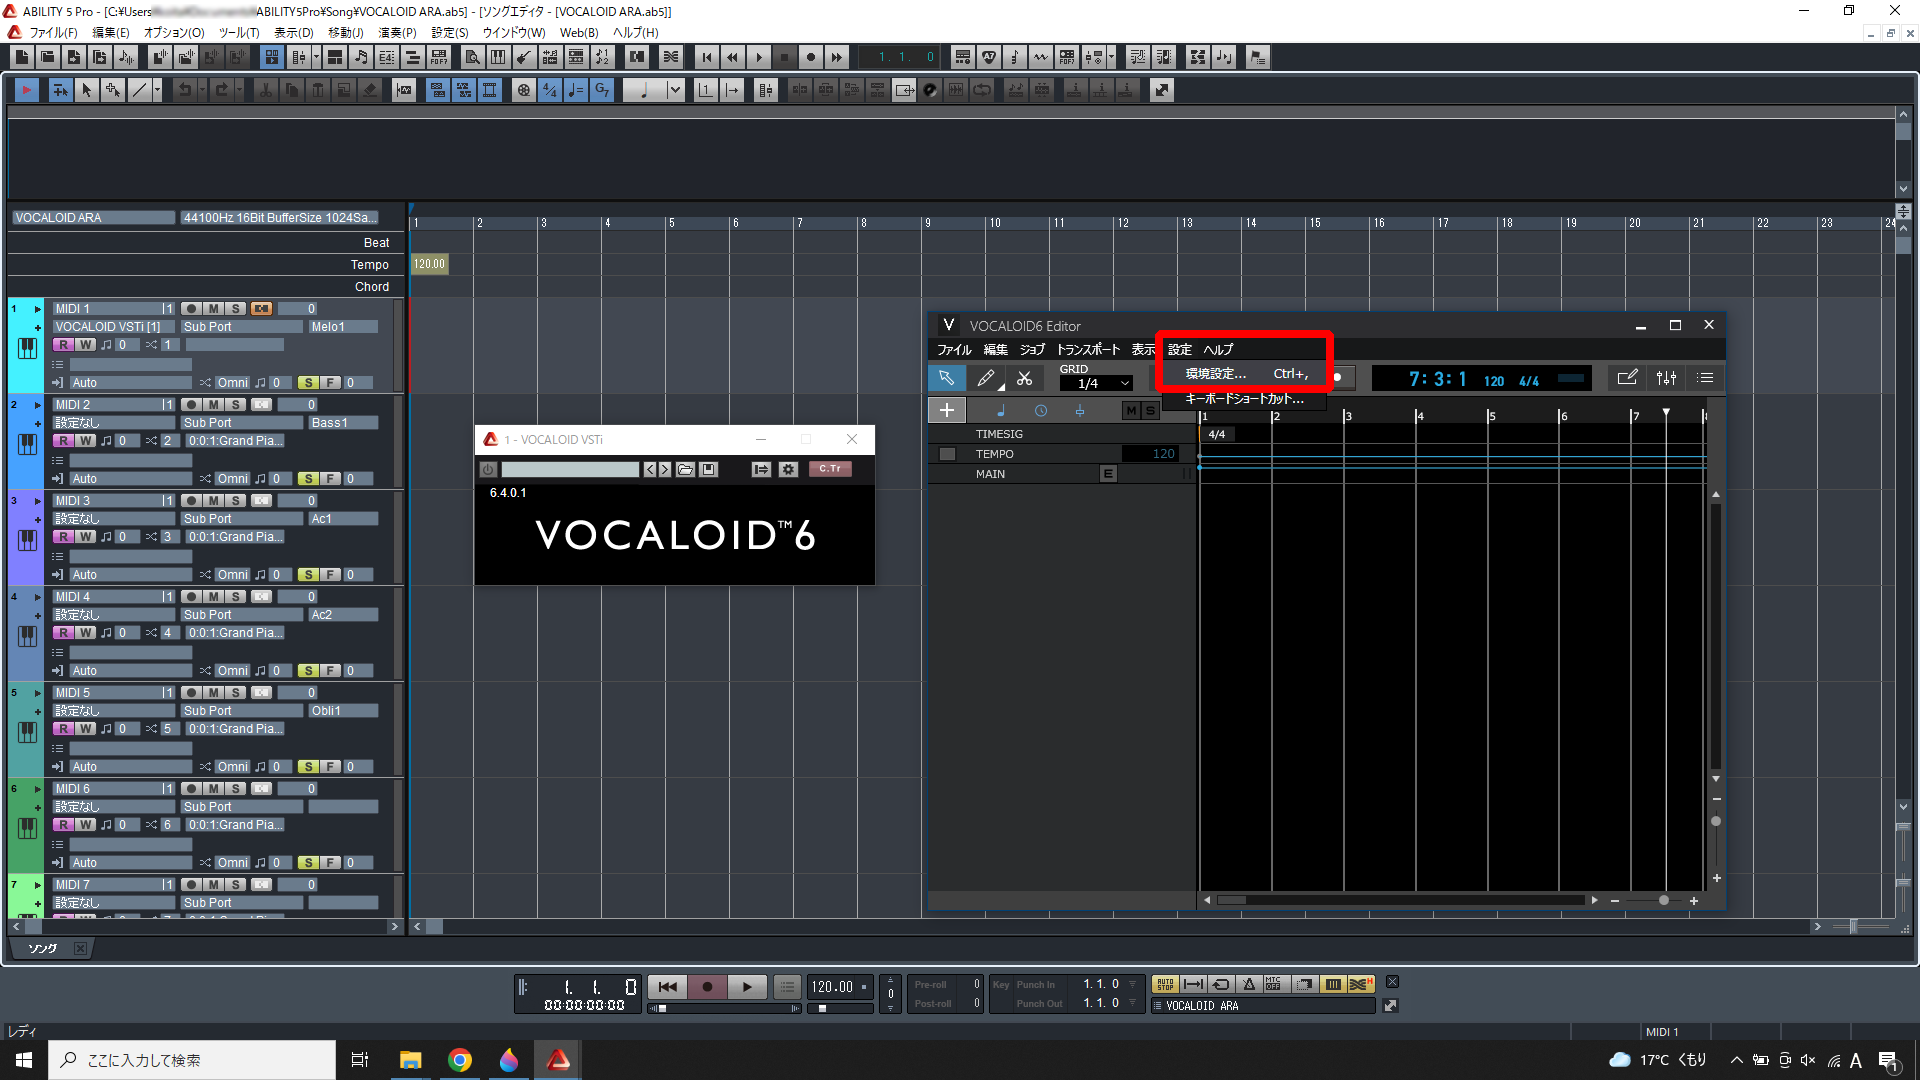Image resolution: width=1920 pixels, height=1080 pixels.
Task: Open the Omni channel dropdown on MIDI 1 track
Action: point(232,382)
